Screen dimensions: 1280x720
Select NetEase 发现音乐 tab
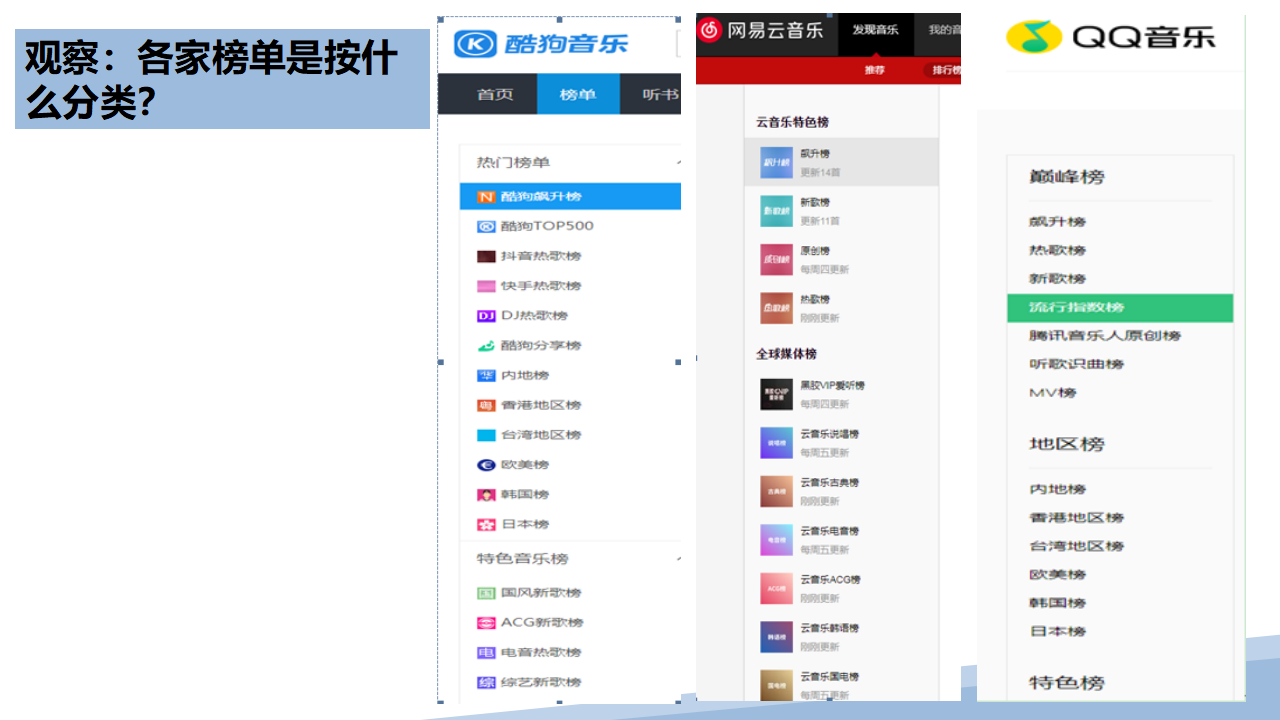coord(875,30)
